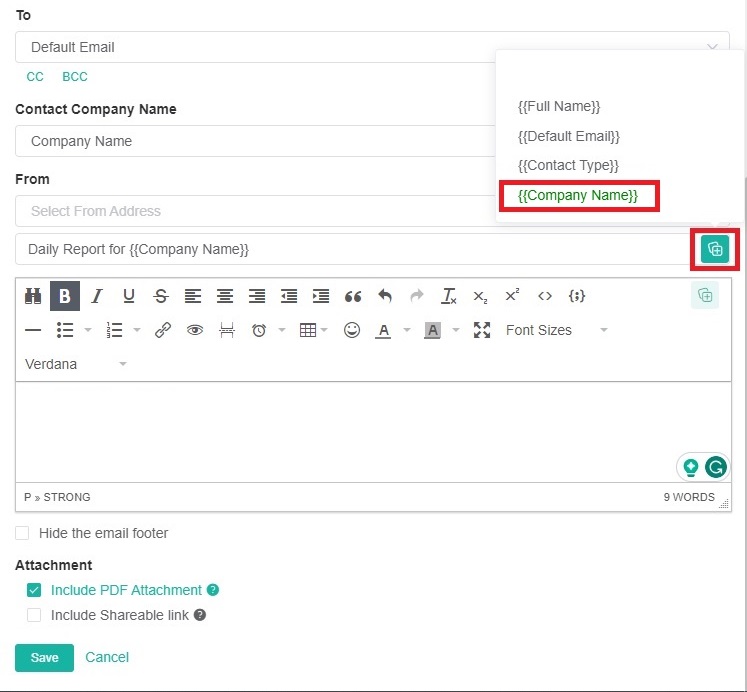Insert a blockquote
Screen dimensions: 747x692
(352, 296)
